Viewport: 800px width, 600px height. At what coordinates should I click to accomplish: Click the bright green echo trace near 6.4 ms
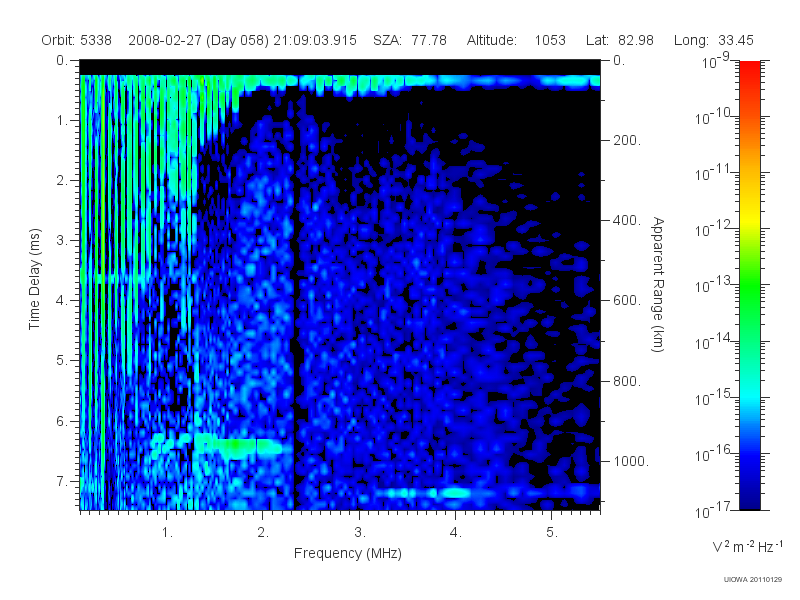237,446
